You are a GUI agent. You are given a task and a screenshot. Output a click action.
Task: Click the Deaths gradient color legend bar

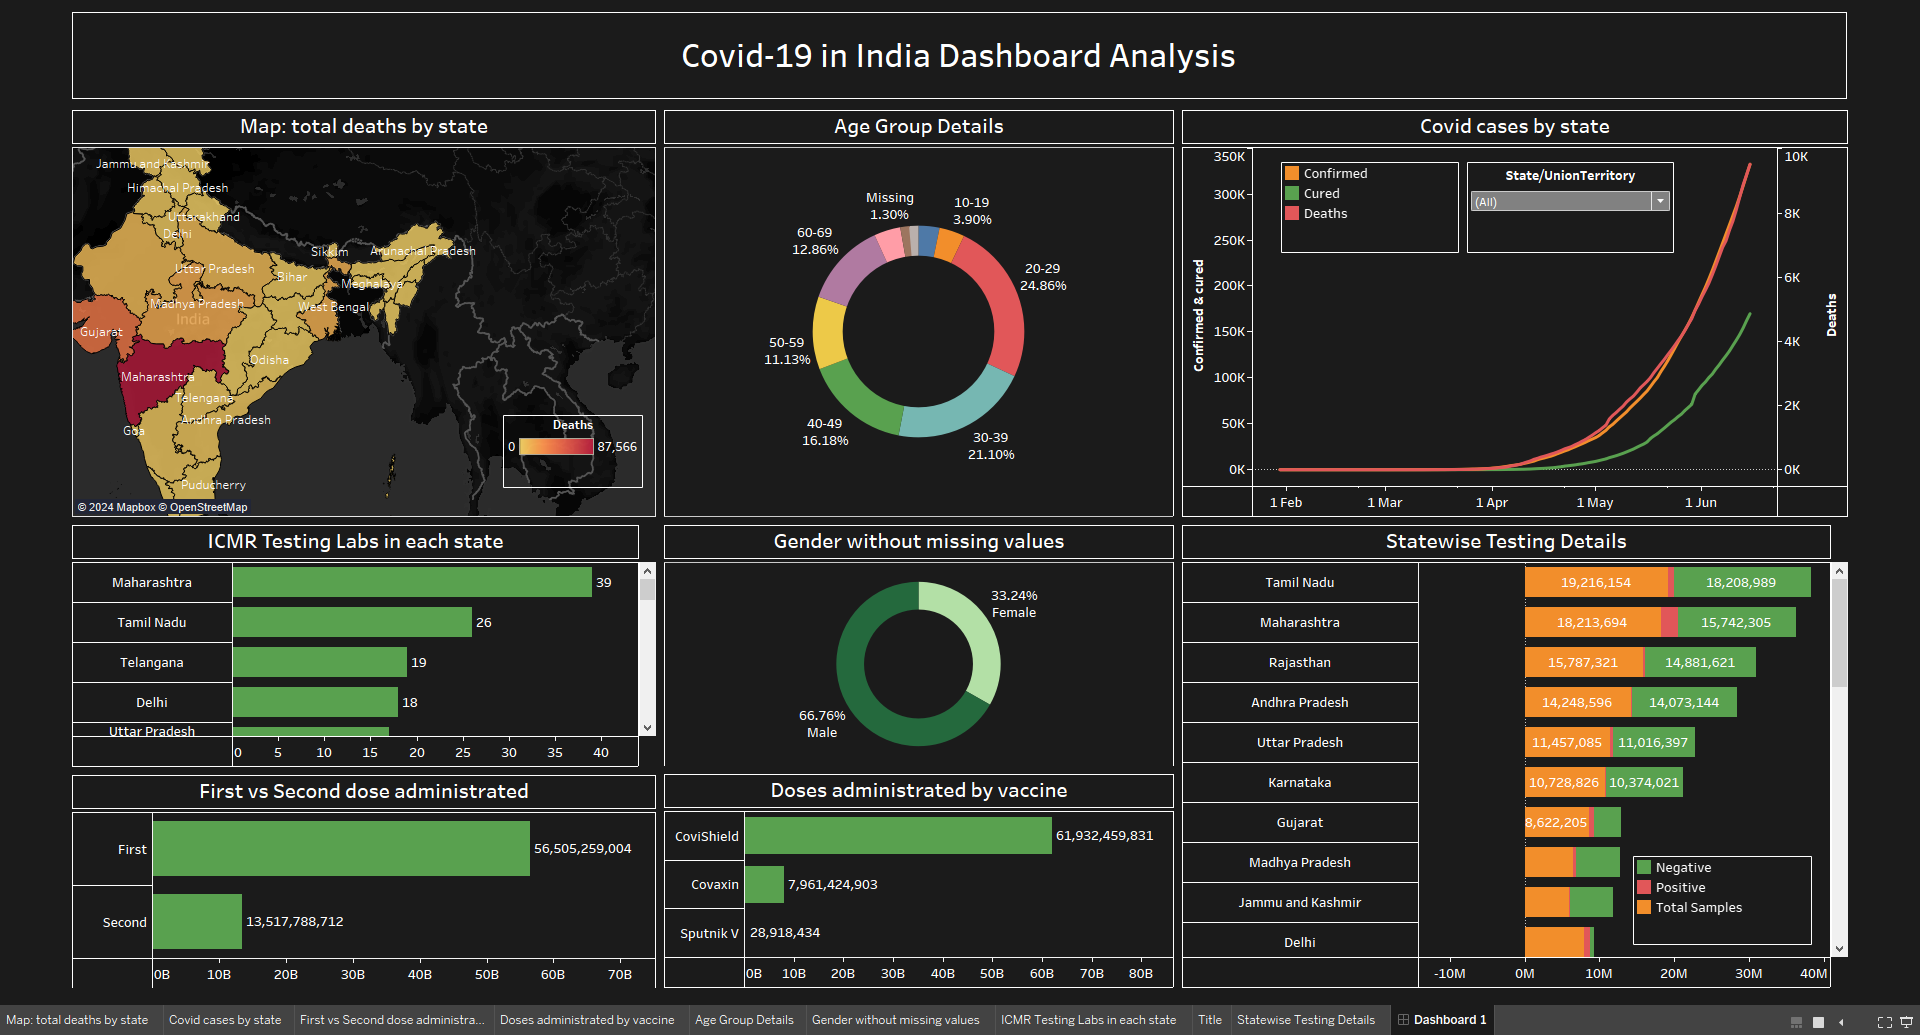tap(556, 447)
